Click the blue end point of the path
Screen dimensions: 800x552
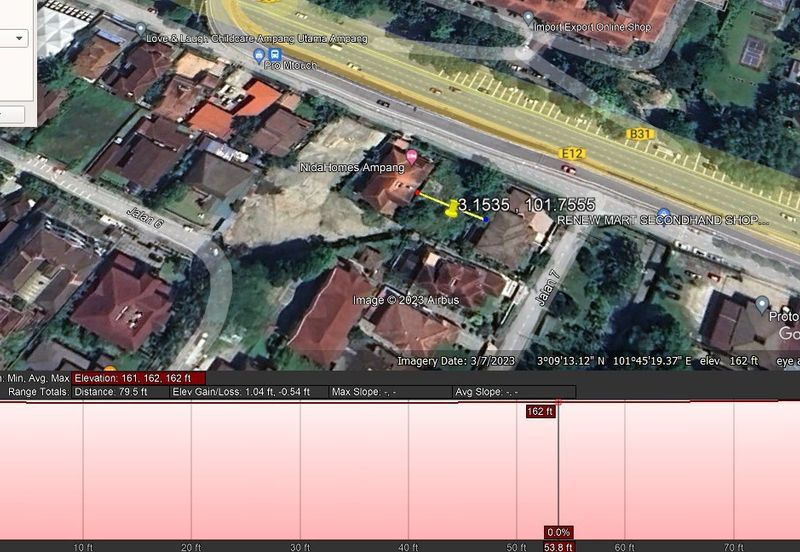click(486, 218)
